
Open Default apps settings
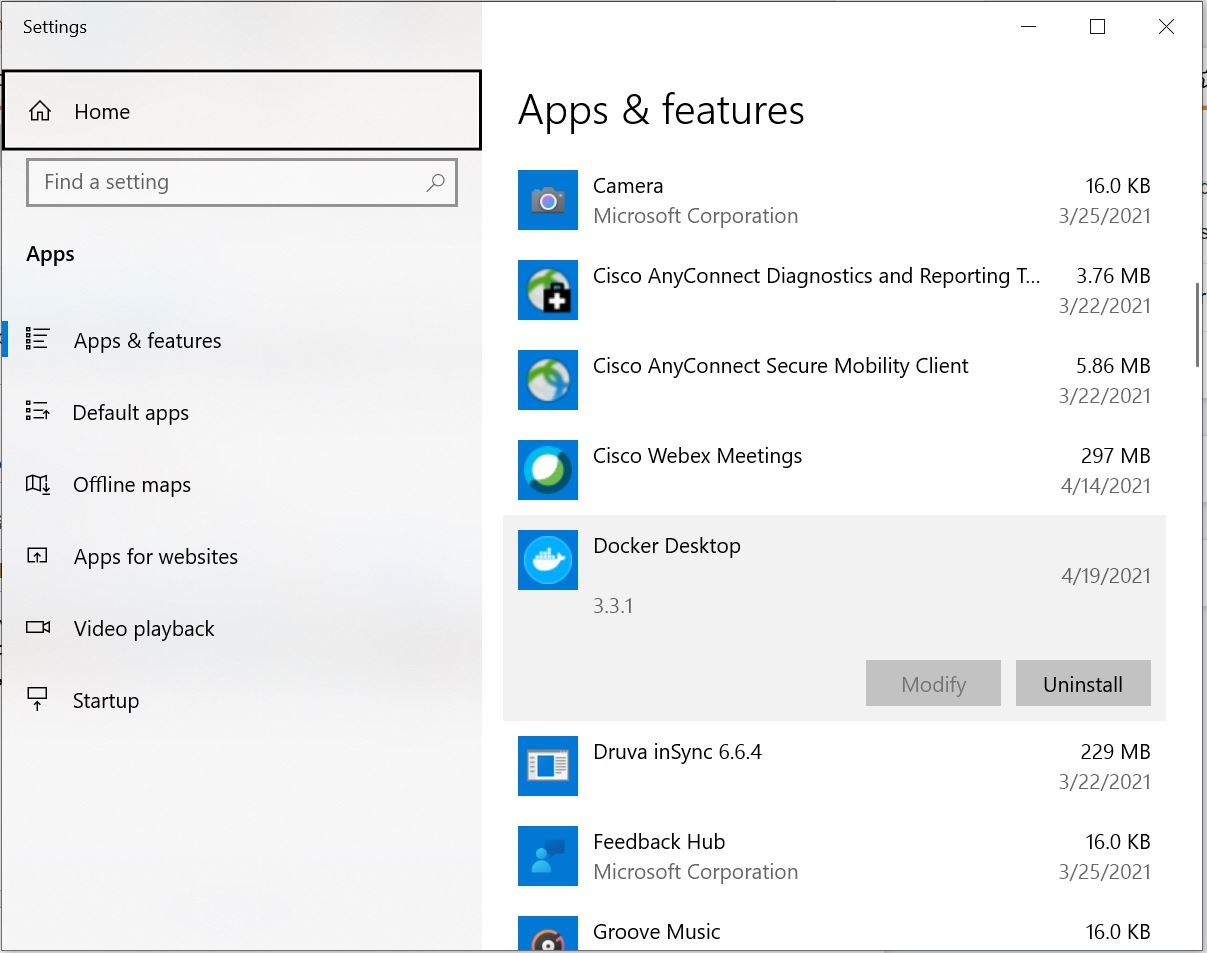click(x=130, y=413)
